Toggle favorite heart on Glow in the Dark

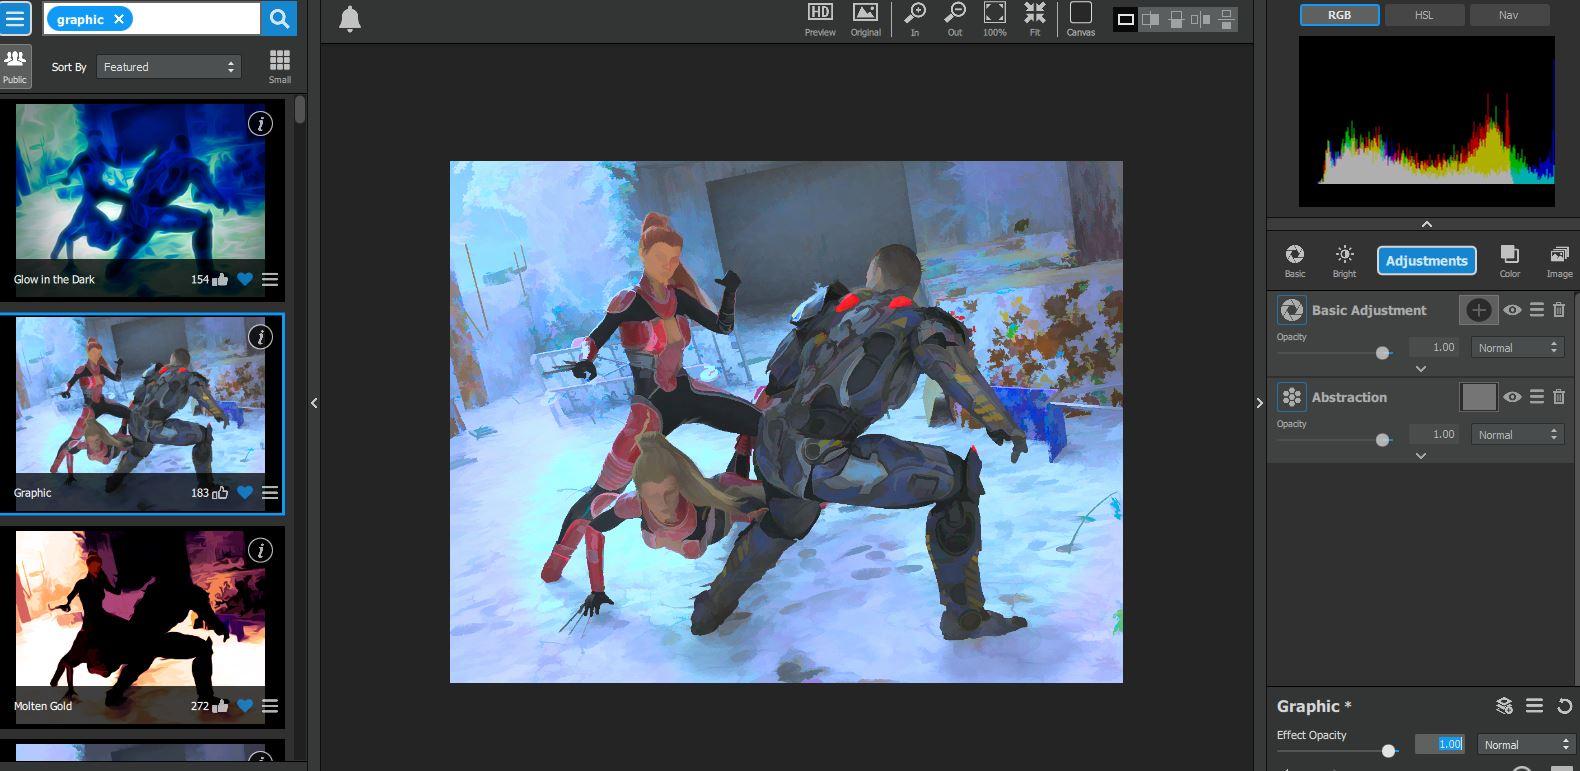tap(245, 280)
